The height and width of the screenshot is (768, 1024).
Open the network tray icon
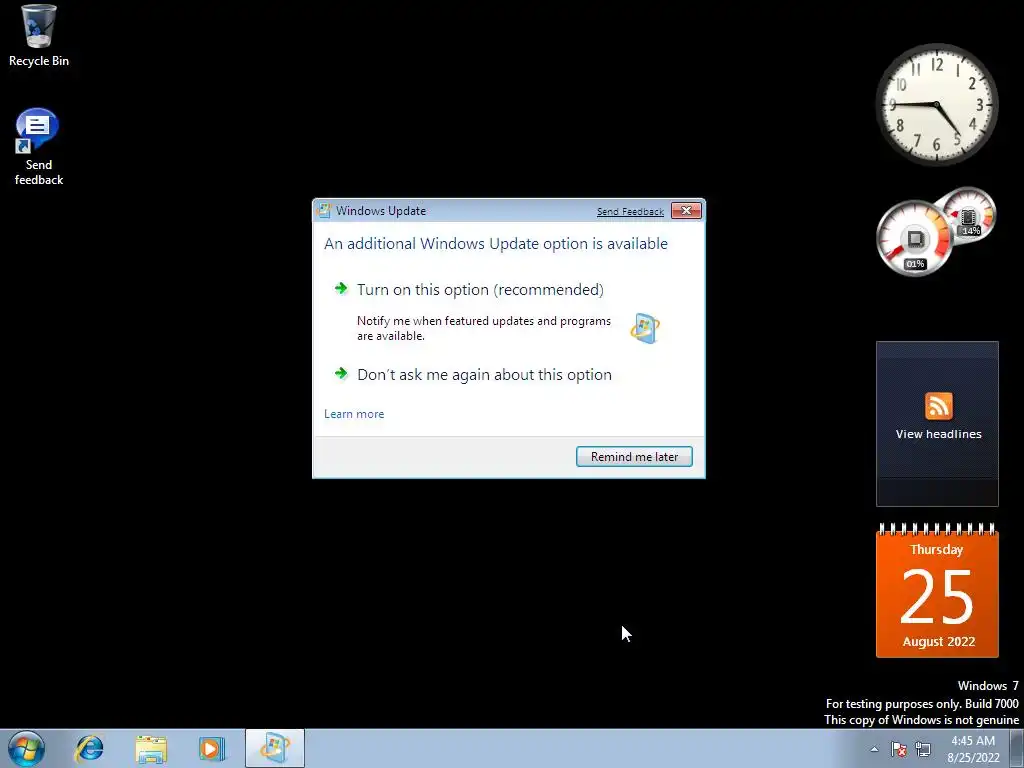pos(923,749)
